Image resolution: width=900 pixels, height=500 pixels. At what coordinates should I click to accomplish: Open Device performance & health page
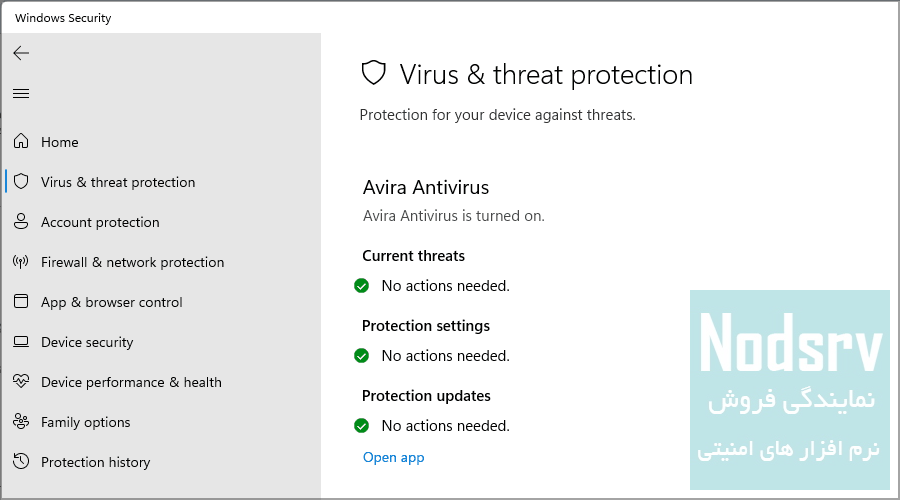click(131, 382)
